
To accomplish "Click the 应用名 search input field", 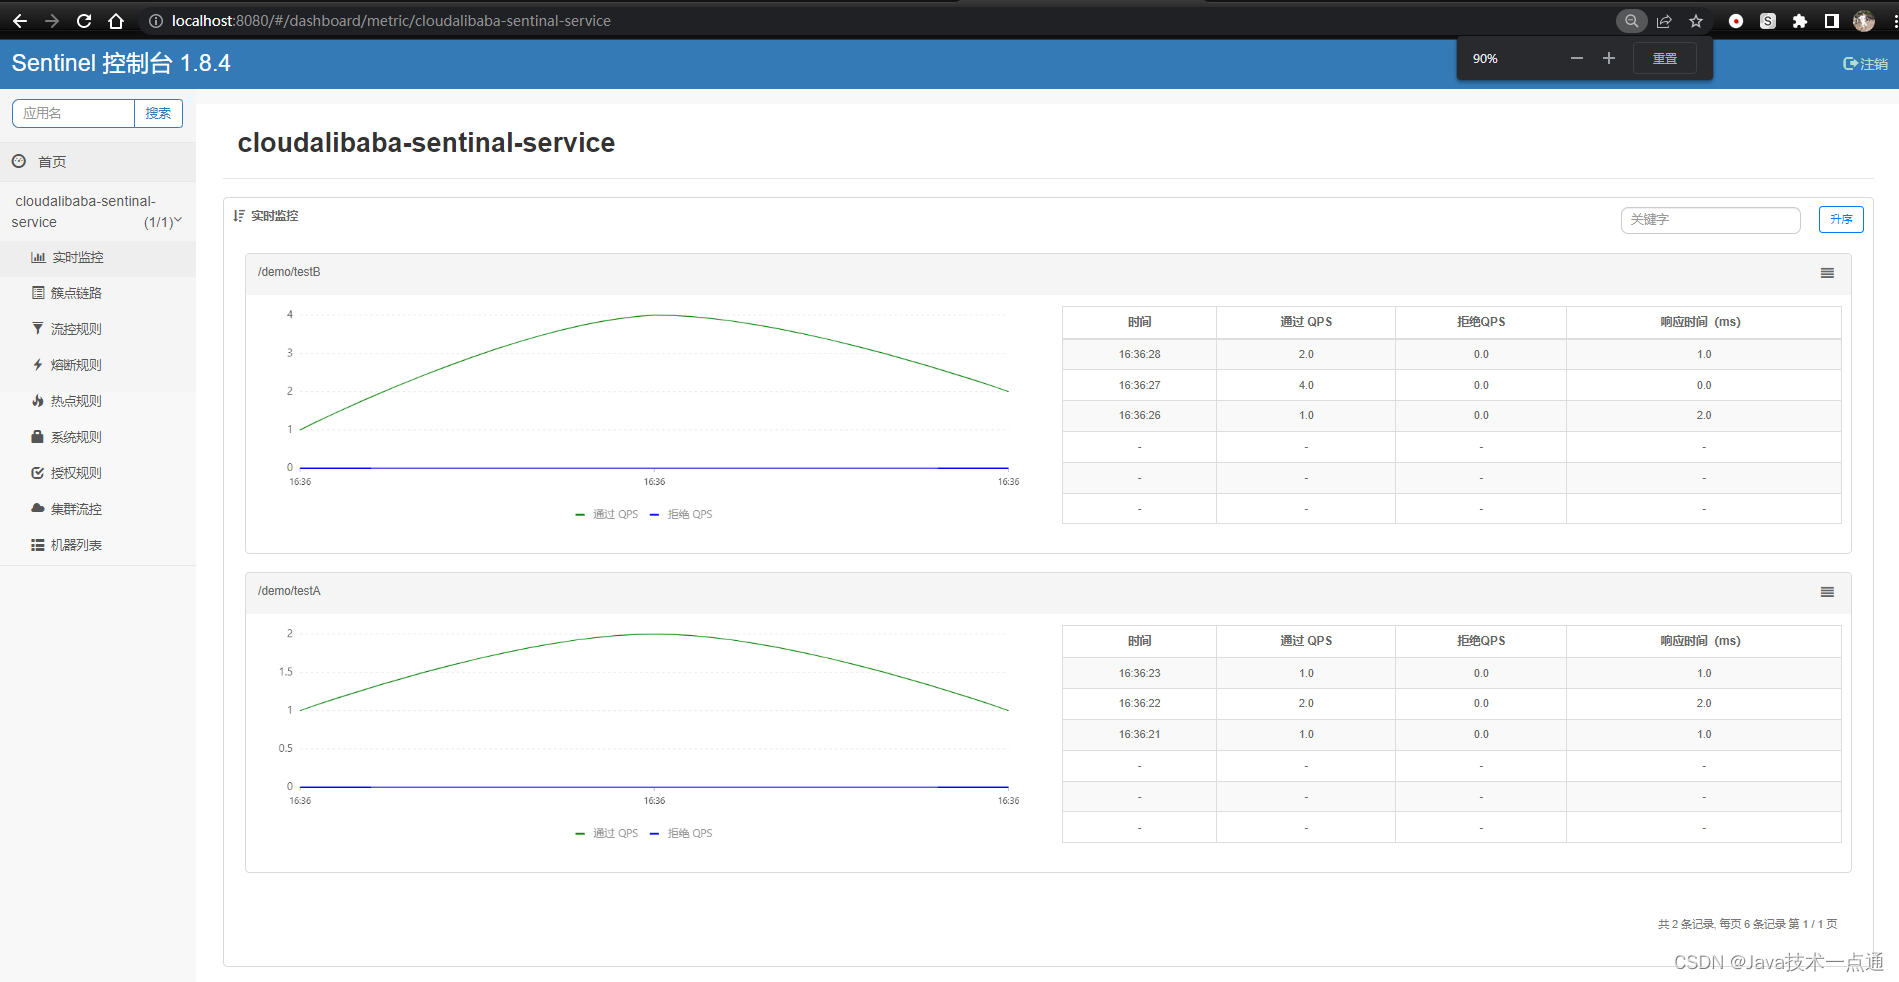I will click(x=73, y=113).
